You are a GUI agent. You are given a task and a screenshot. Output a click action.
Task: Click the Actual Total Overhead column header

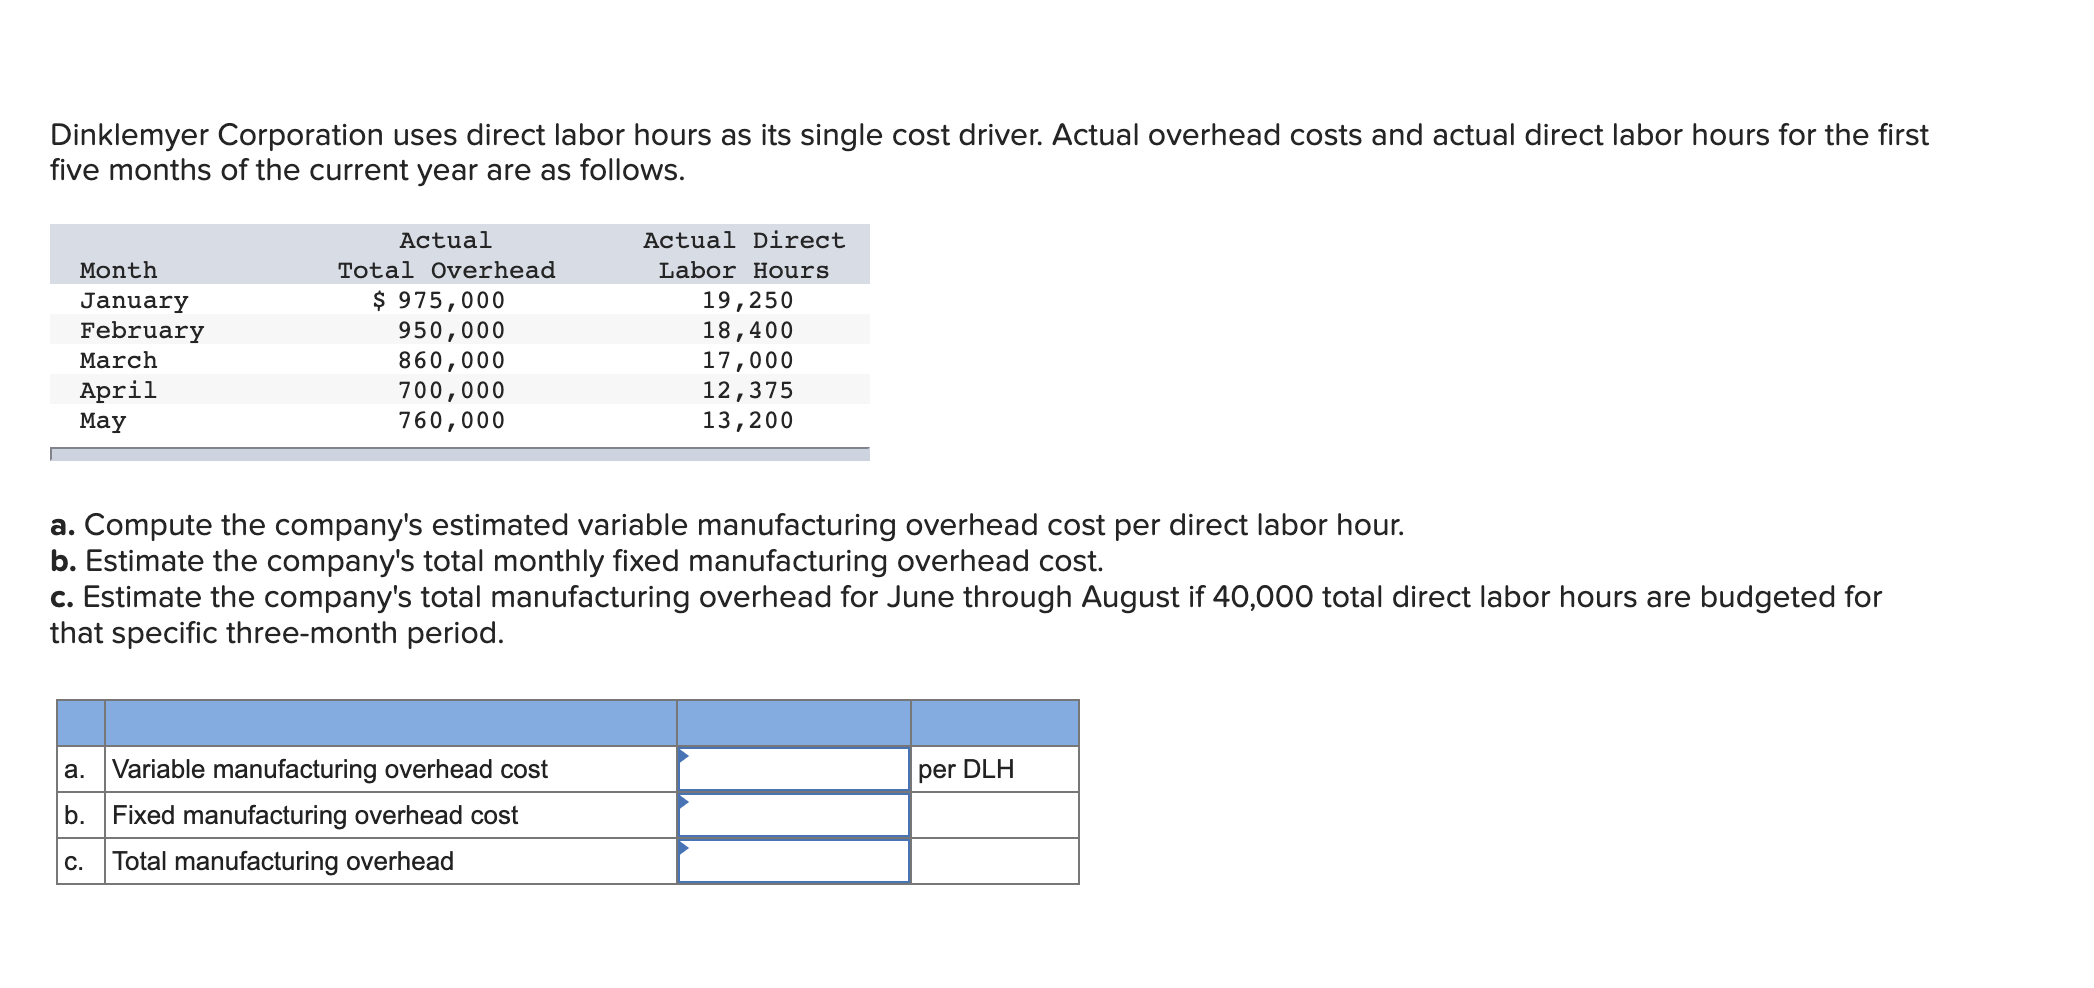[447, 255]
